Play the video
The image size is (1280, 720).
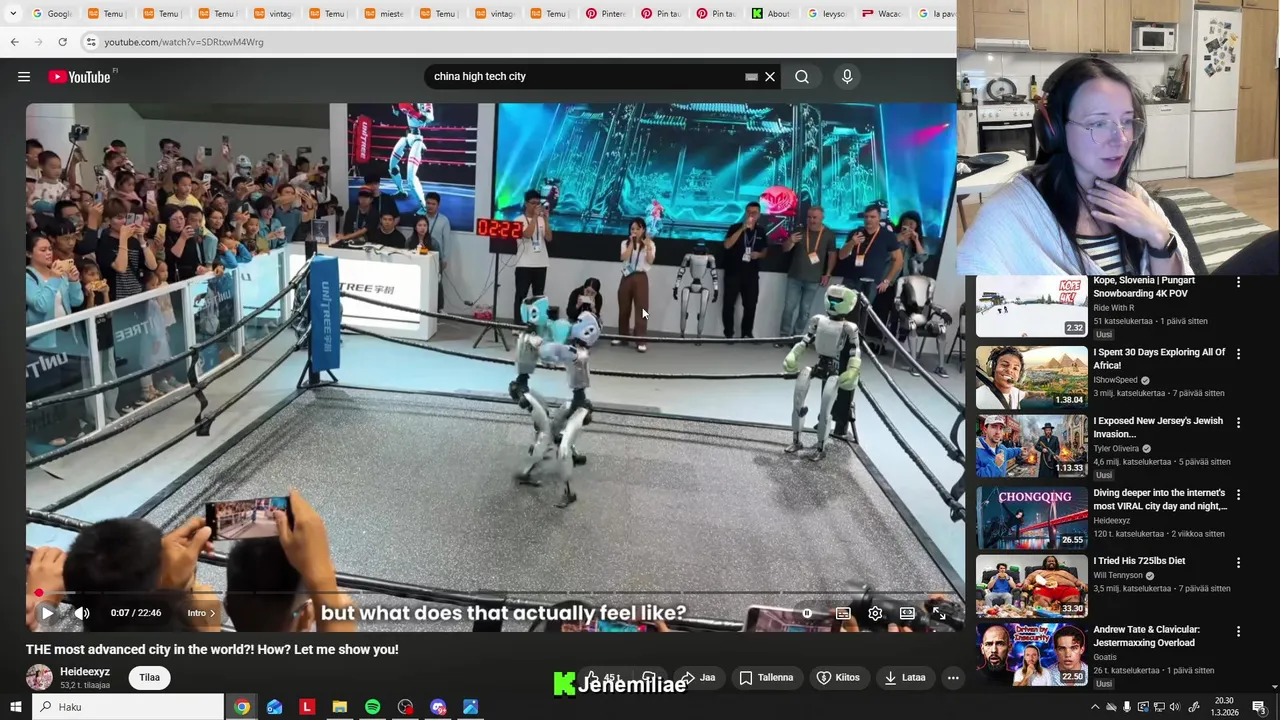(46, 613)
